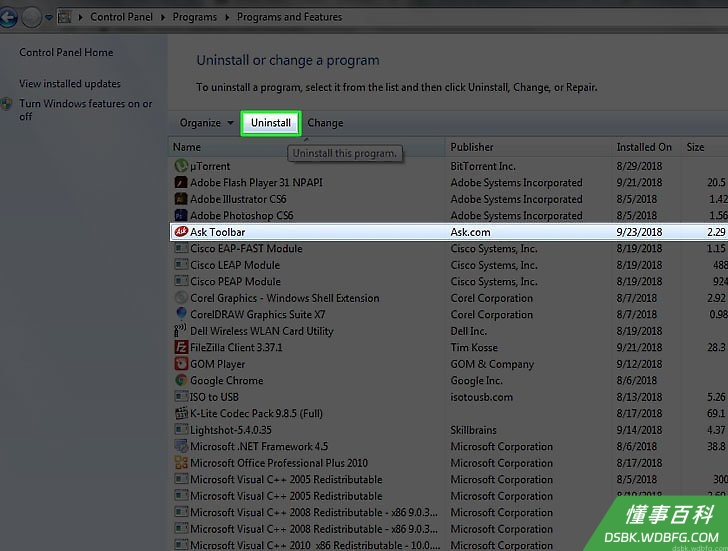The image size is (728, 551).
Task: Click the Google Chrome icon
Action: 181,380
